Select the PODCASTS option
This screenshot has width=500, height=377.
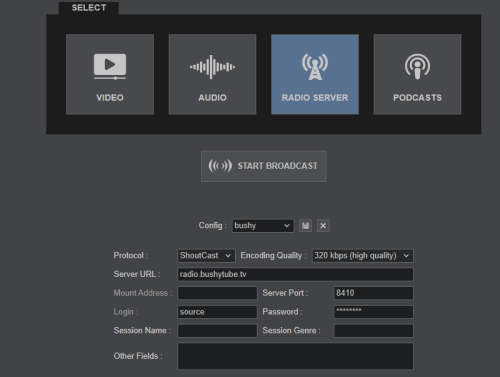click(417, 74)
